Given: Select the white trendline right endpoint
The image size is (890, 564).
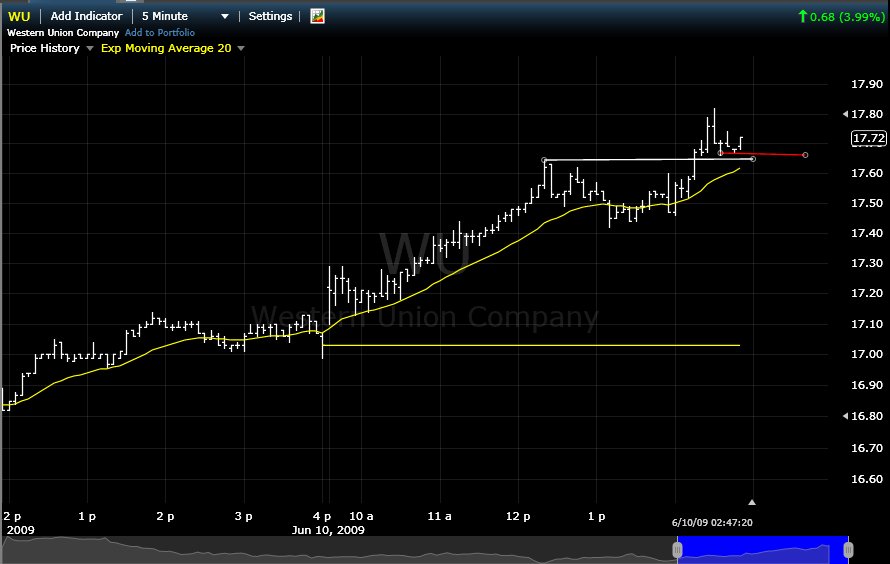Looking at the screenshot, I should (753, 159).
